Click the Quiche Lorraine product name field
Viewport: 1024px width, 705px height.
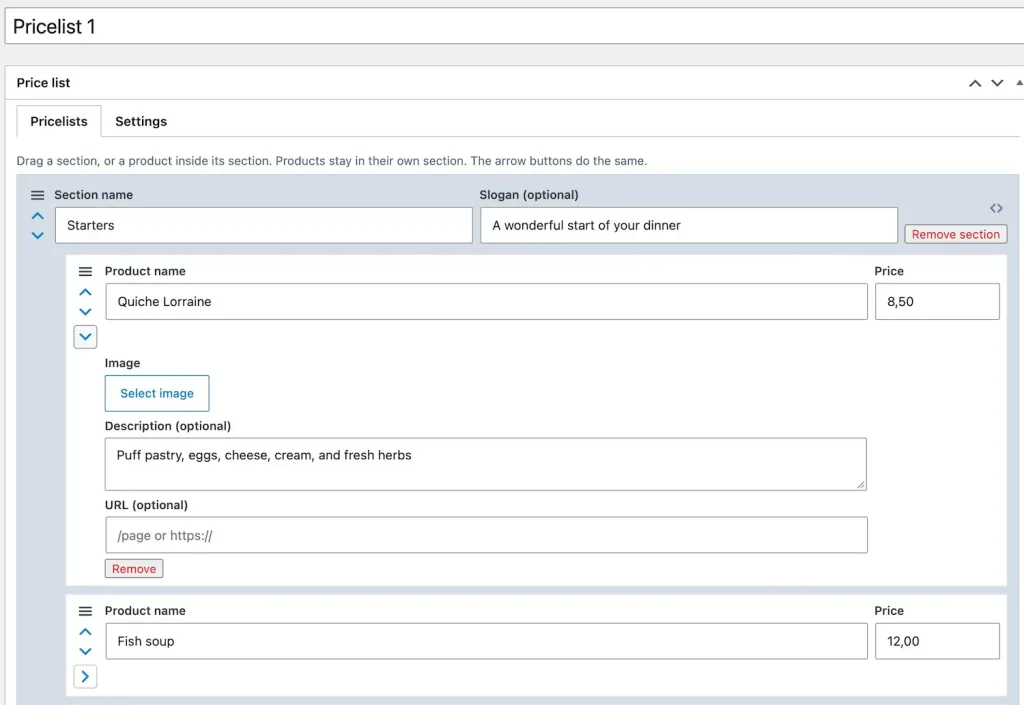(x=486, y=302)
